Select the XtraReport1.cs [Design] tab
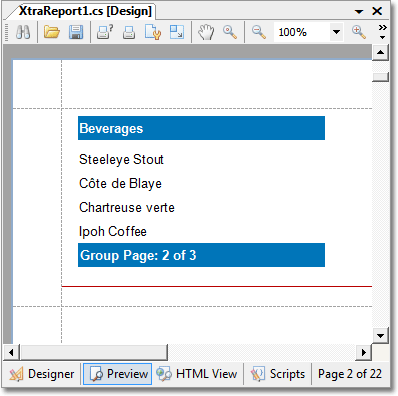This screenshot has width=398, height=396. (x=85, y=11)
